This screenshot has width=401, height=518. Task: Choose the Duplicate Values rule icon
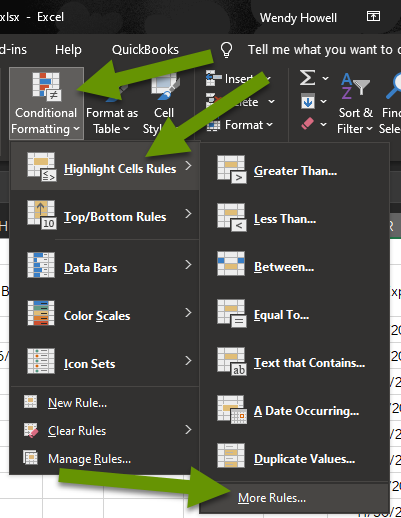(x=231, y=456)
